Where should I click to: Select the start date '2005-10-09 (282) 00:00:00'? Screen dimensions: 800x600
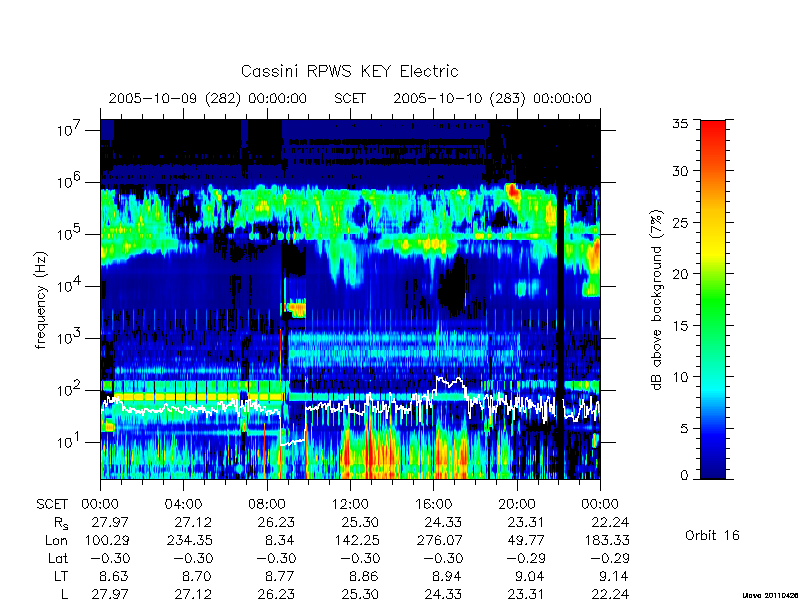tap(208, 98)
